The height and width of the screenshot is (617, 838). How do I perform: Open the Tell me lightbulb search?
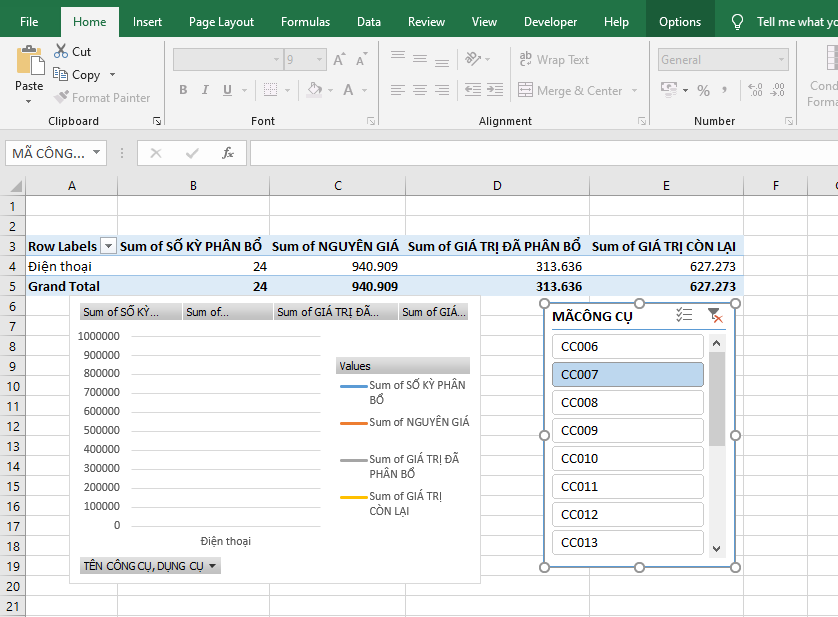738,22
